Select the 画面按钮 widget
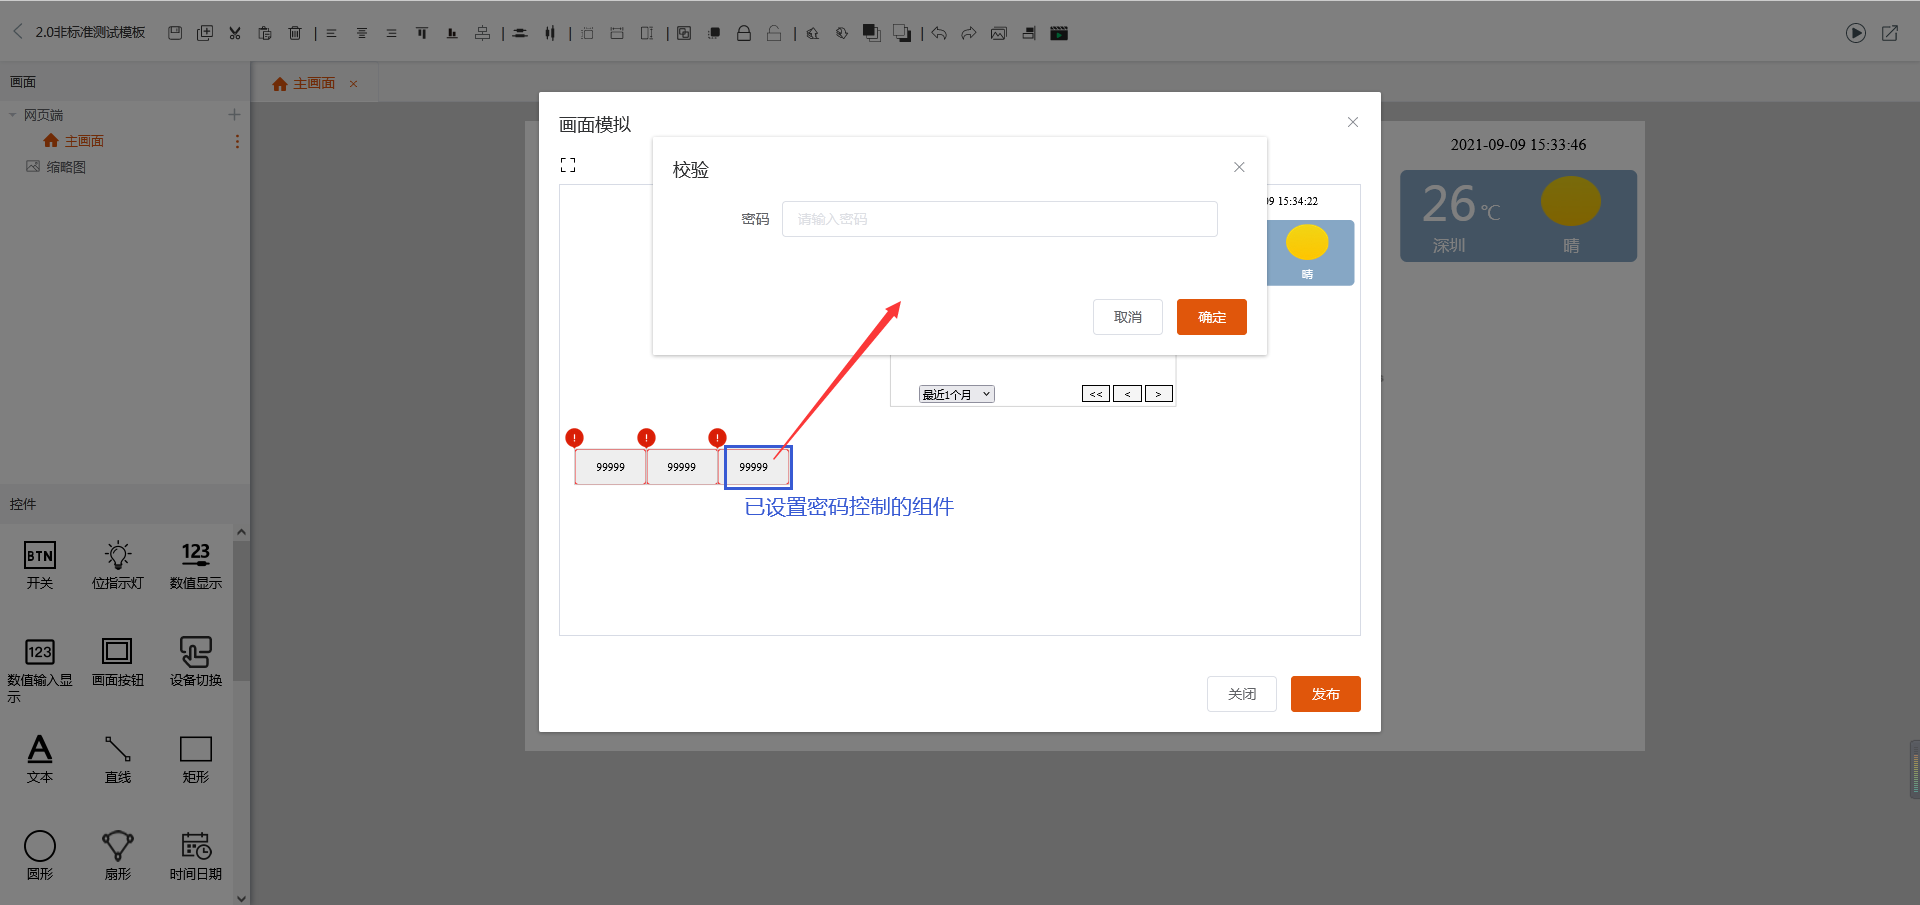1920x905 pixels. (x=118, y=662)
